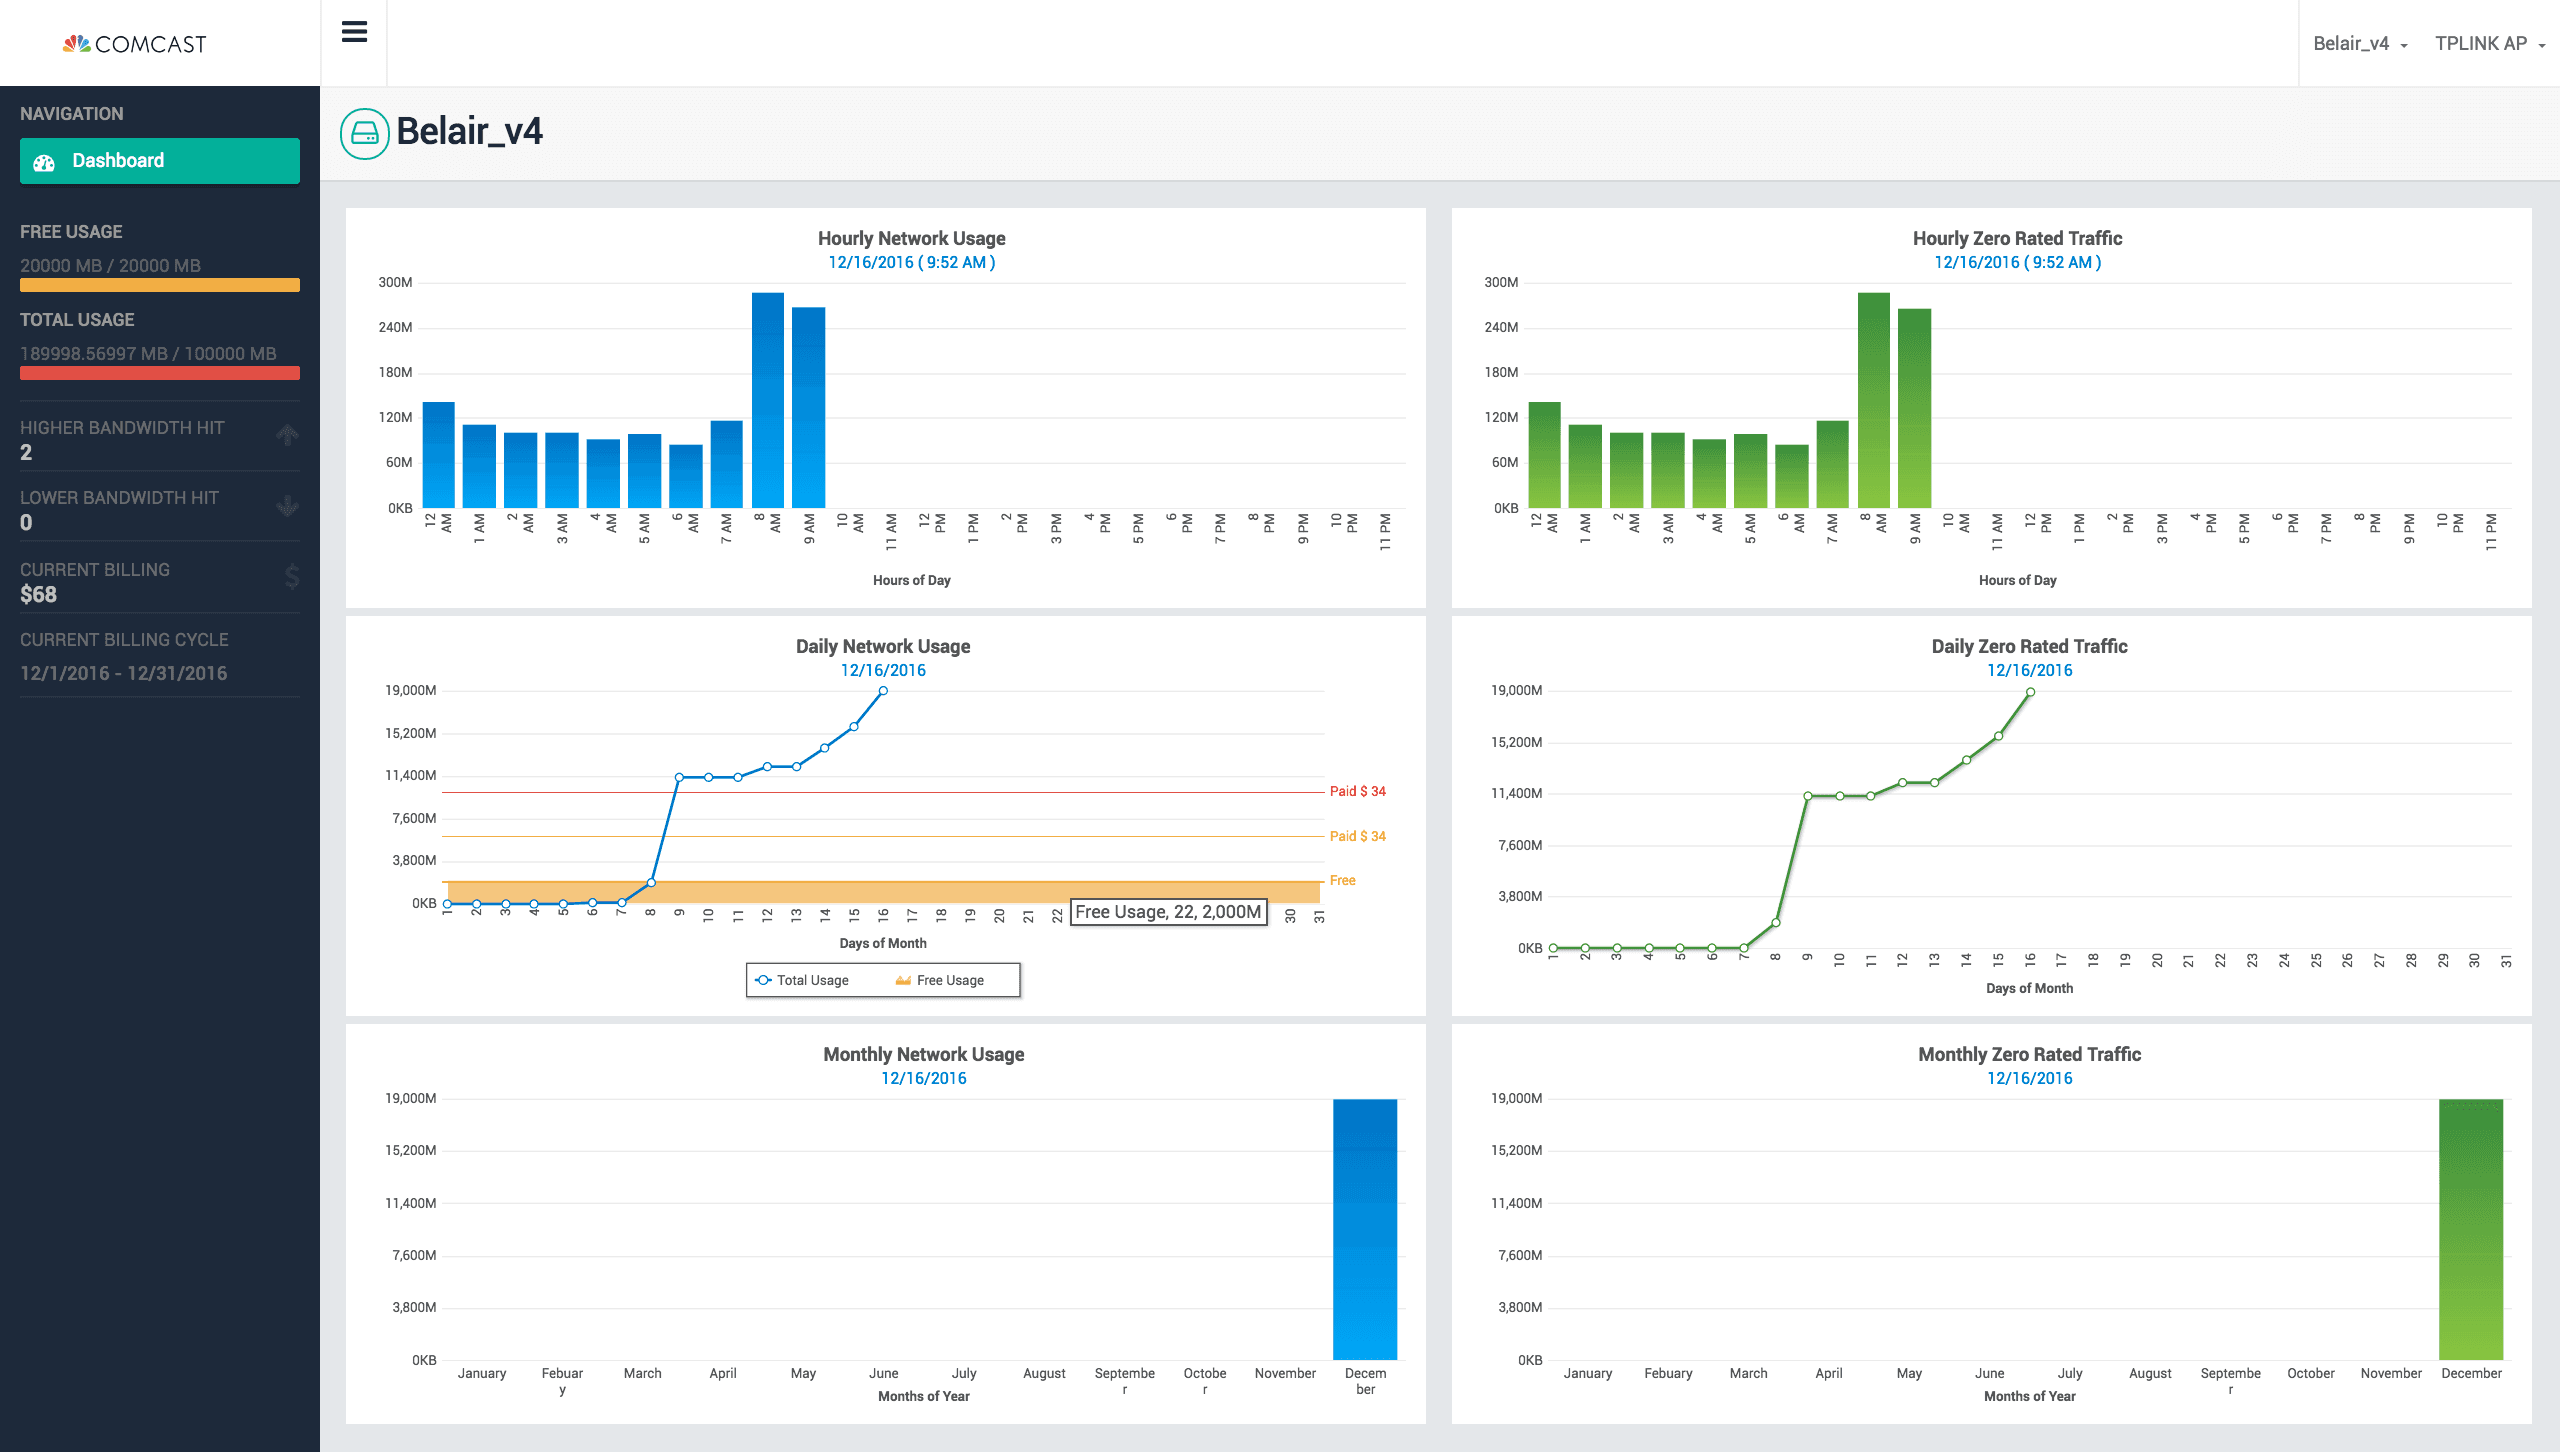Click the orange Free Usage progress bar
This screenshot has width=2560, height=1452.
coord(160,285)
